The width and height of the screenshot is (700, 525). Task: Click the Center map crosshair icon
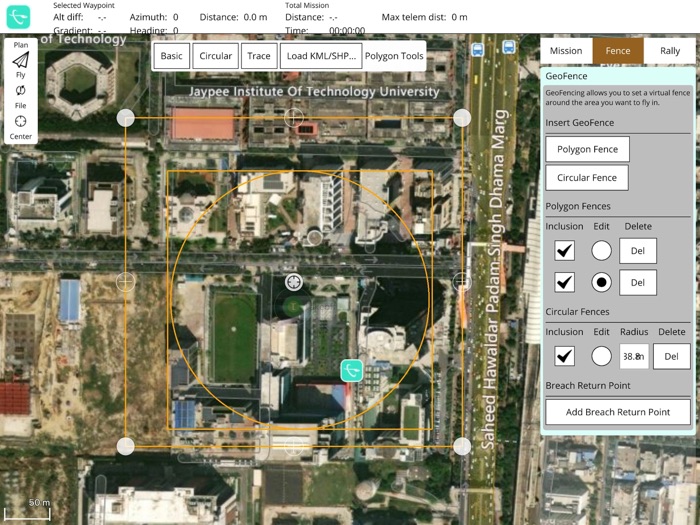[21, 121]
